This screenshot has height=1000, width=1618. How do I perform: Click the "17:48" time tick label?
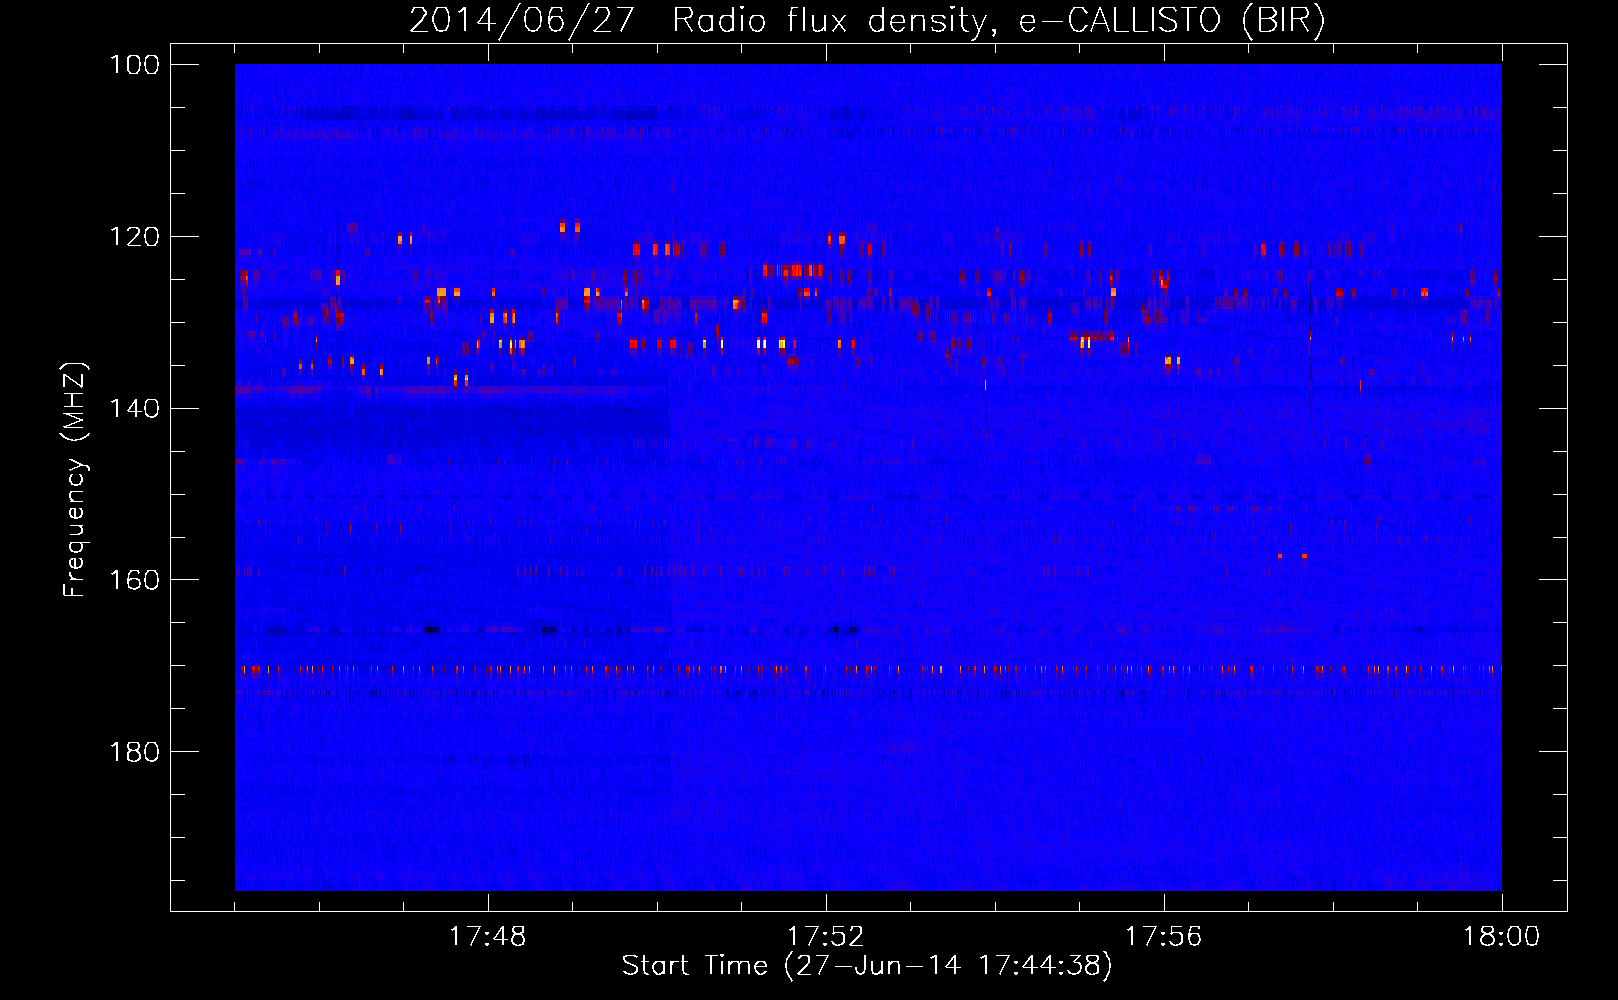pyautogui.click(x=488, y=937)
